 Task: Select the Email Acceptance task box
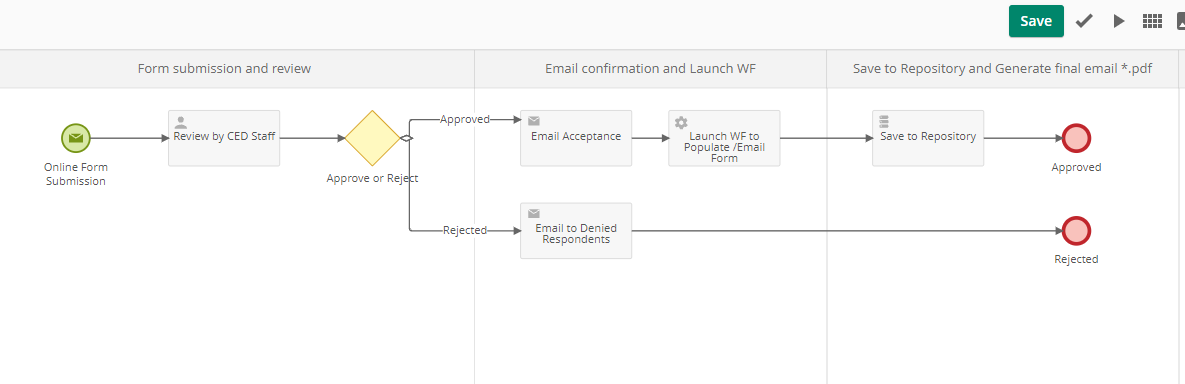[x=576, y=138]
